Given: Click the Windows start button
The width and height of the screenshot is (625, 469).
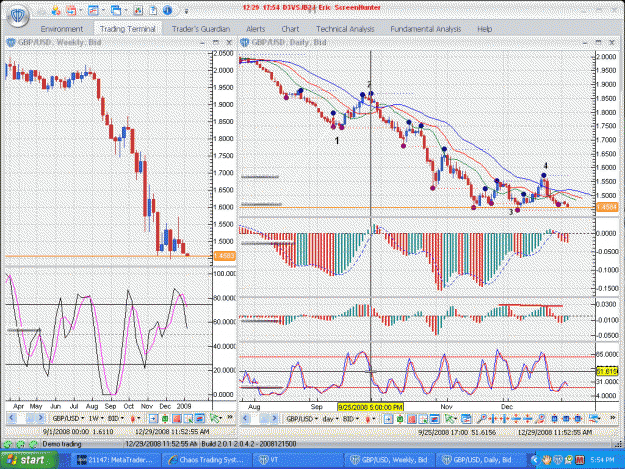Looking at the screenshot, I should [29, 460].
